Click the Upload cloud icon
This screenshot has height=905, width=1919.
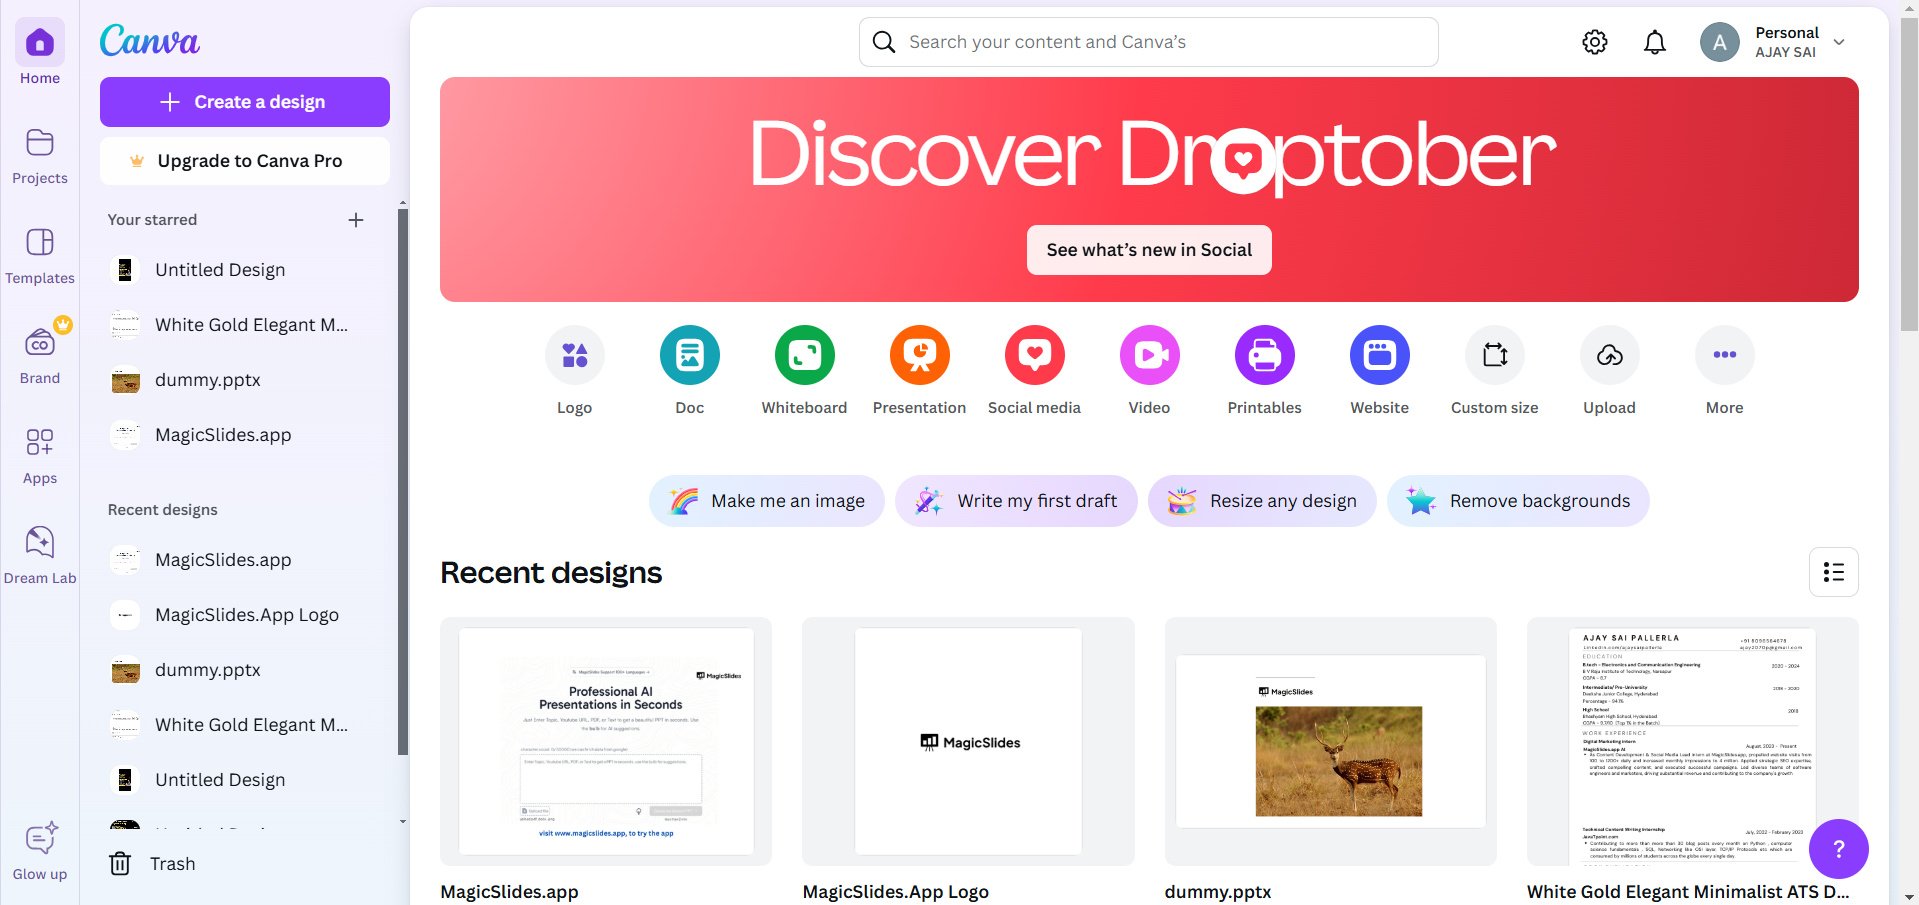tap(1610, 355)
